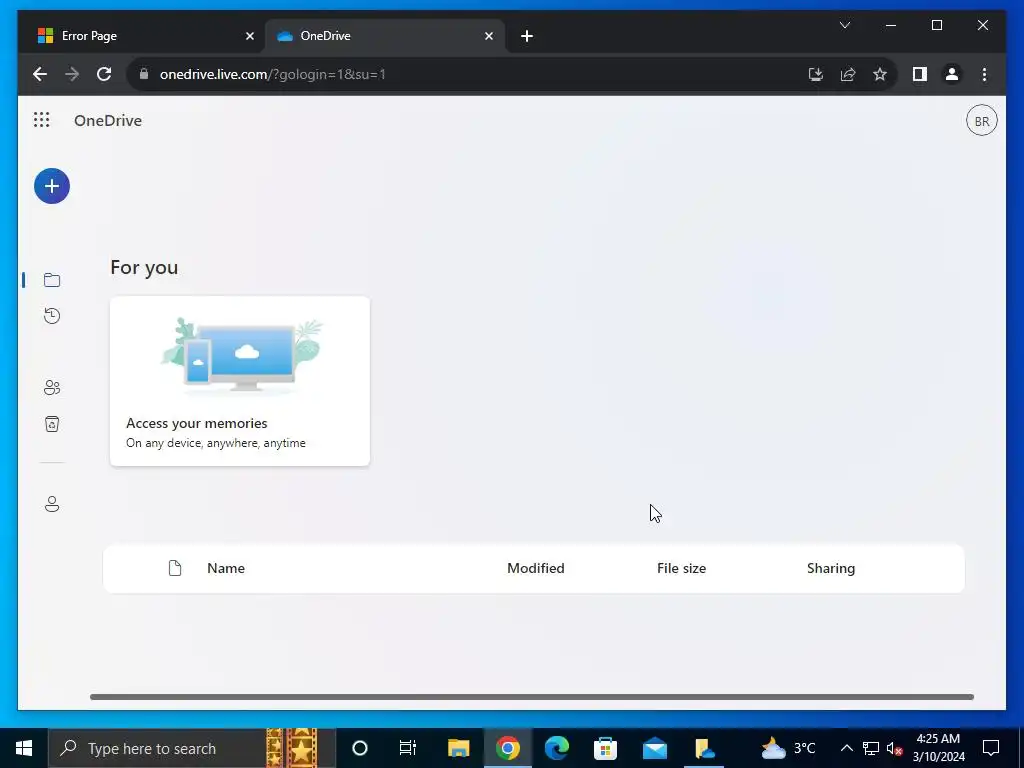Viewport: 1024px width, 768px height.
Task: Open the person icon below sidebar divider
Action: click(52, 504)
